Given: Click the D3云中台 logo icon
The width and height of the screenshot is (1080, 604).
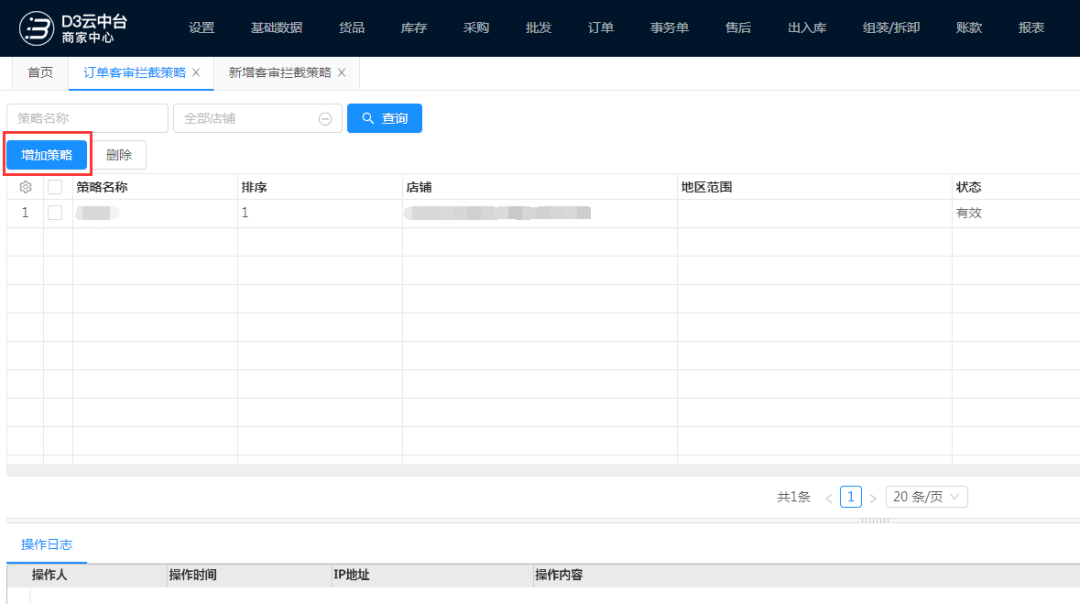Looking at the screenshot, I should [x=36, y=28].
